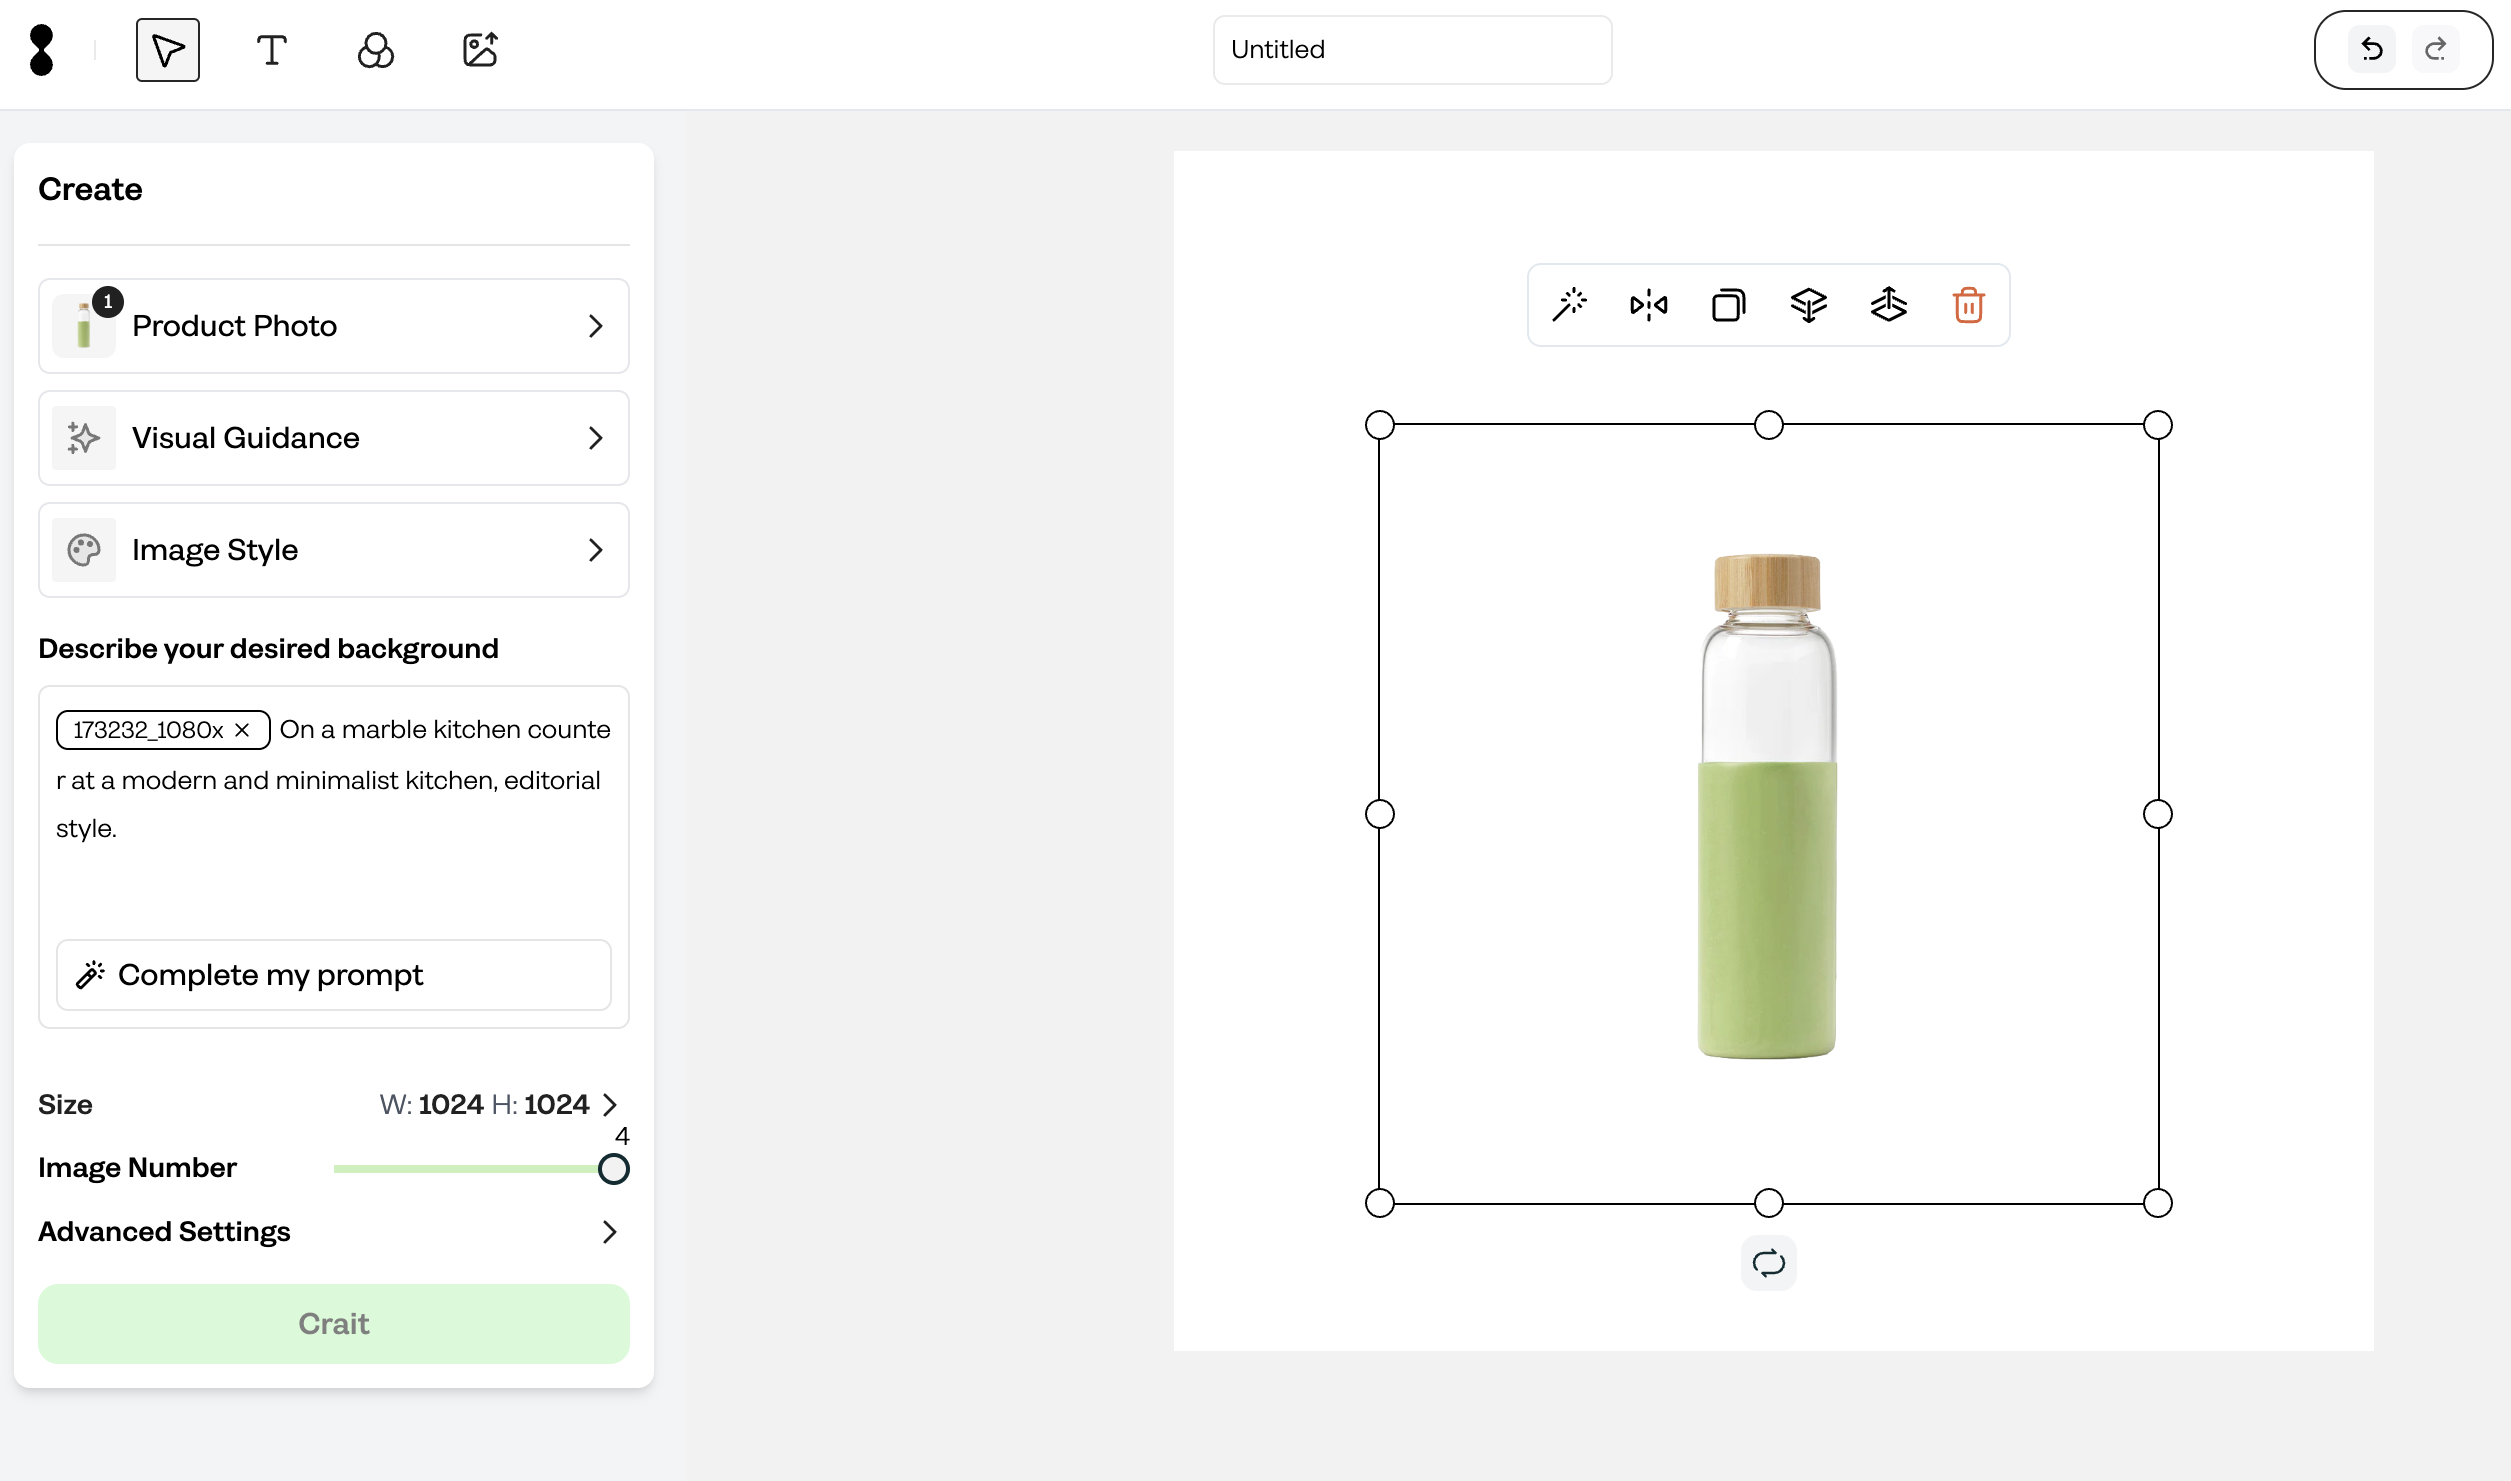The width and height of the screenshot is (2511, 1481).
Task: Click the top-left resize handle
Action: pyautogui.click(x=1380, y=425)
